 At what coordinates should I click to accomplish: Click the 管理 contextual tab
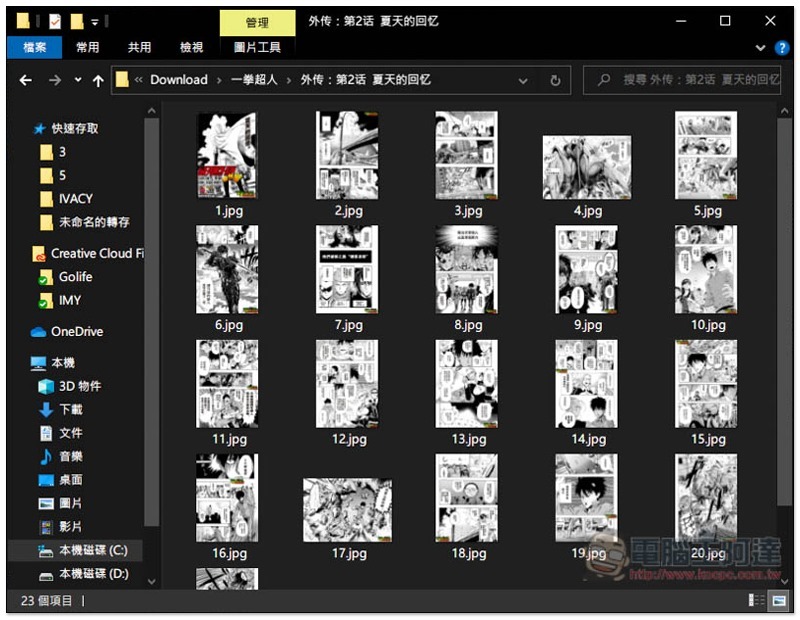click(257, 22)
